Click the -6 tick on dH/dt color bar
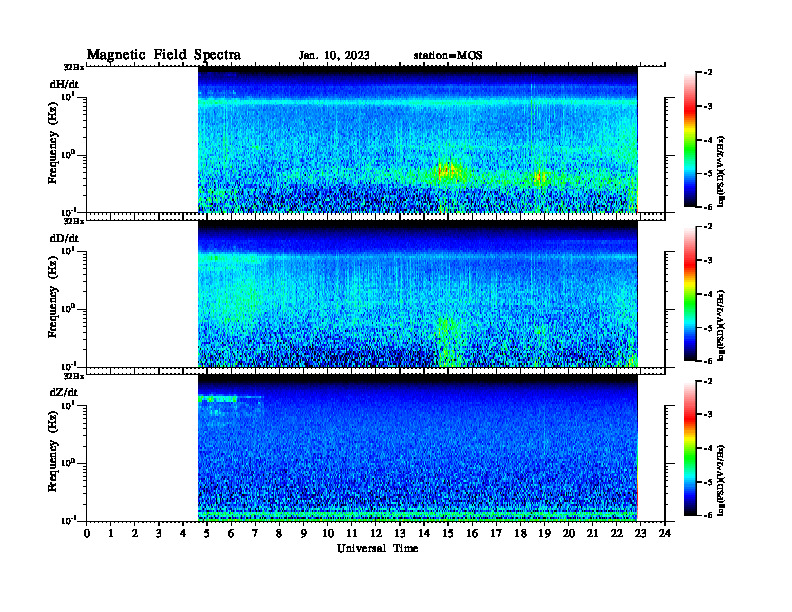 pyautogui.click(x=708, y=206)
